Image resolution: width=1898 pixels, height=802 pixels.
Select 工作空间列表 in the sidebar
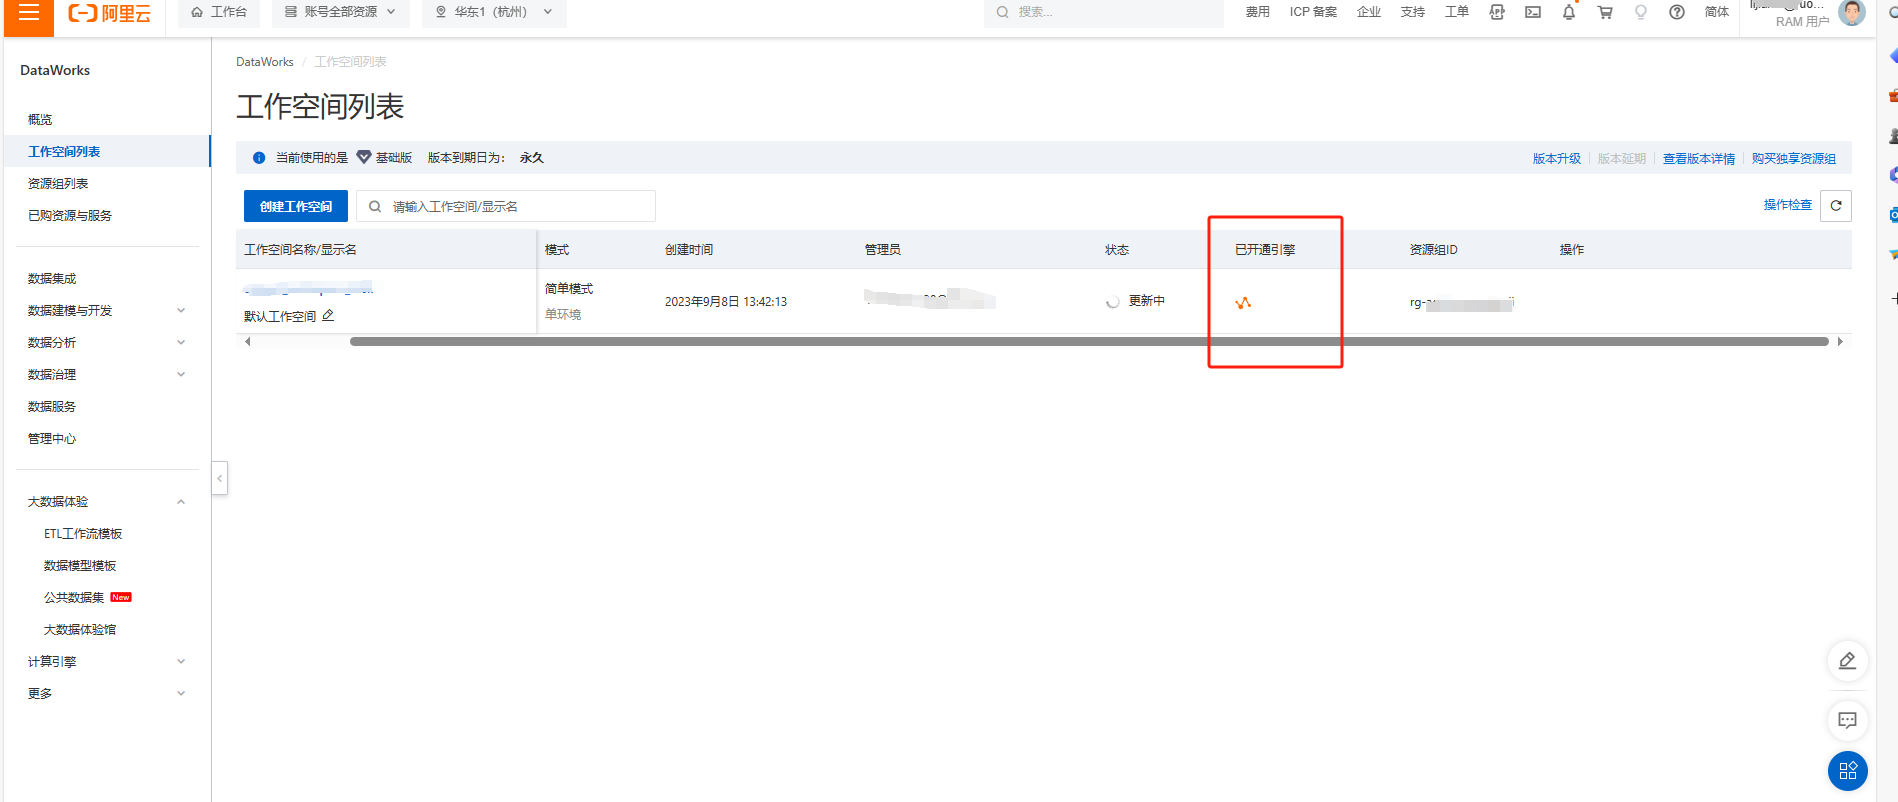click(64, 152)
